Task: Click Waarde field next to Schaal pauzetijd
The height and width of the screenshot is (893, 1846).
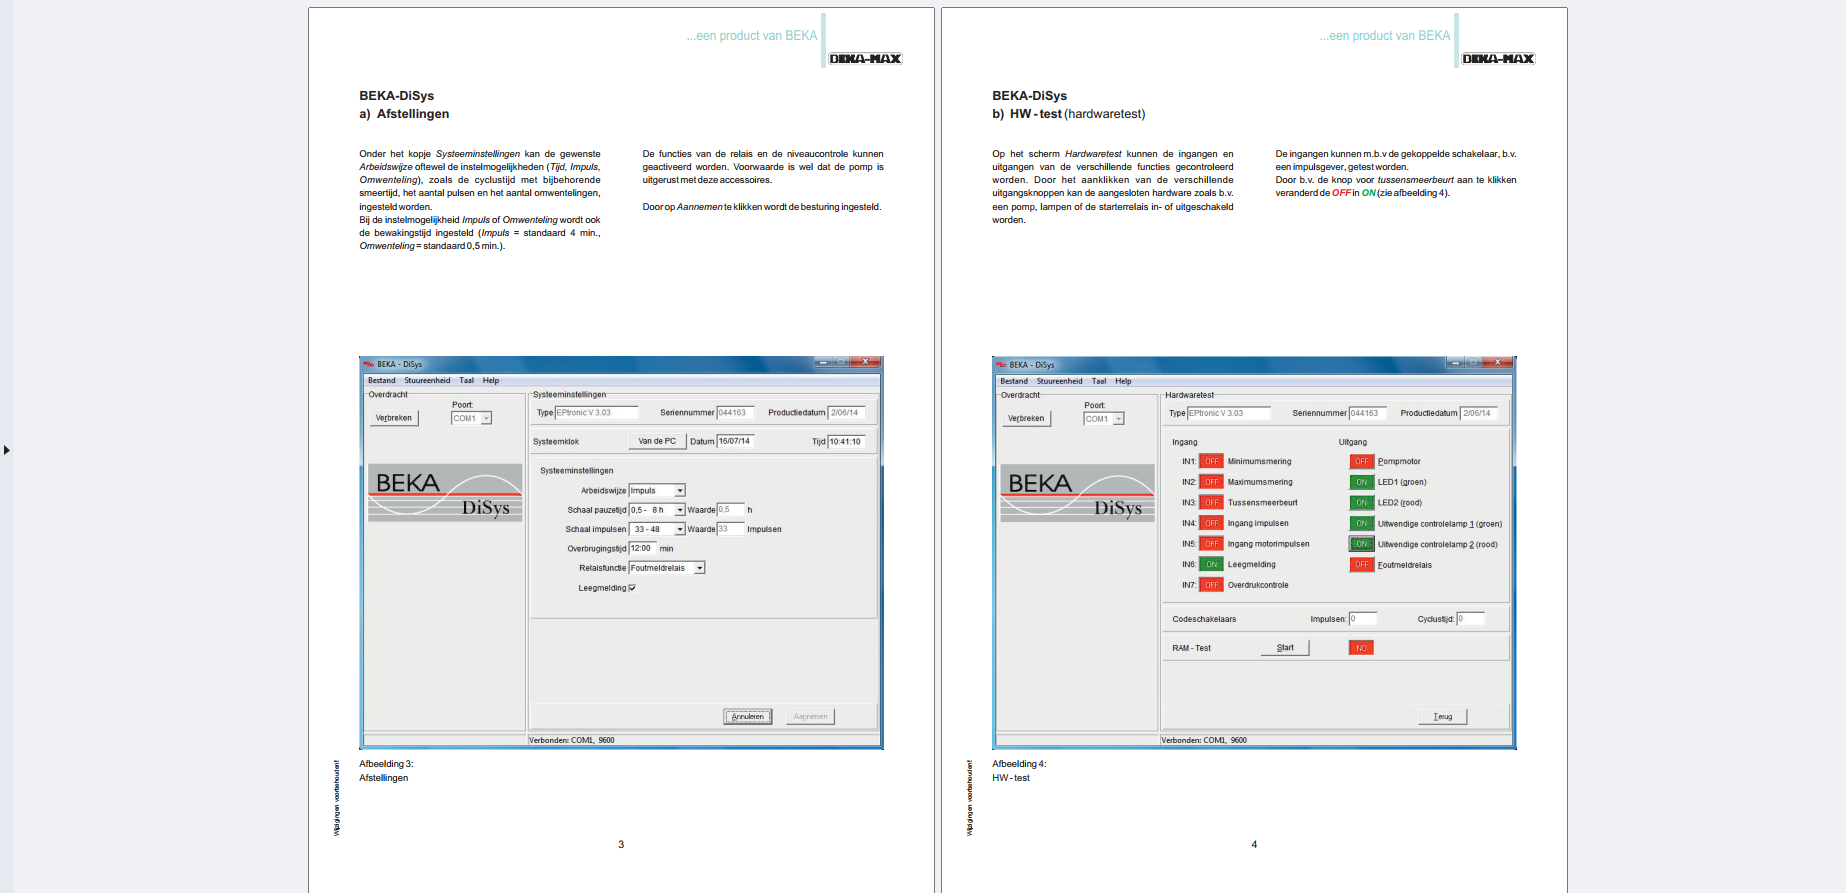Action: click(x=731, y=510)
